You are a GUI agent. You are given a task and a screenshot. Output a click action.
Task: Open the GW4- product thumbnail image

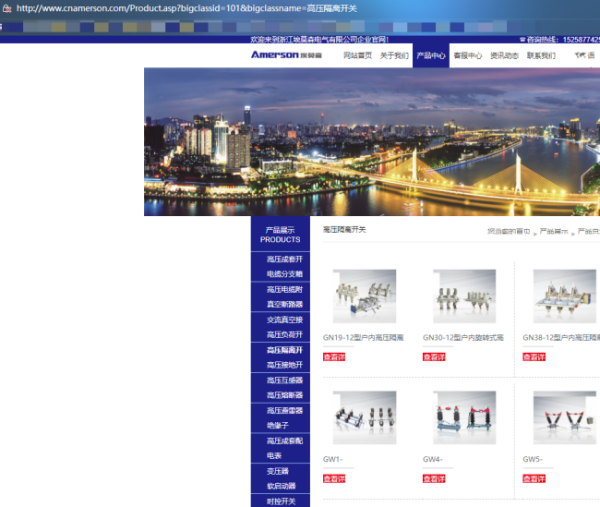[x=464, y=417]
